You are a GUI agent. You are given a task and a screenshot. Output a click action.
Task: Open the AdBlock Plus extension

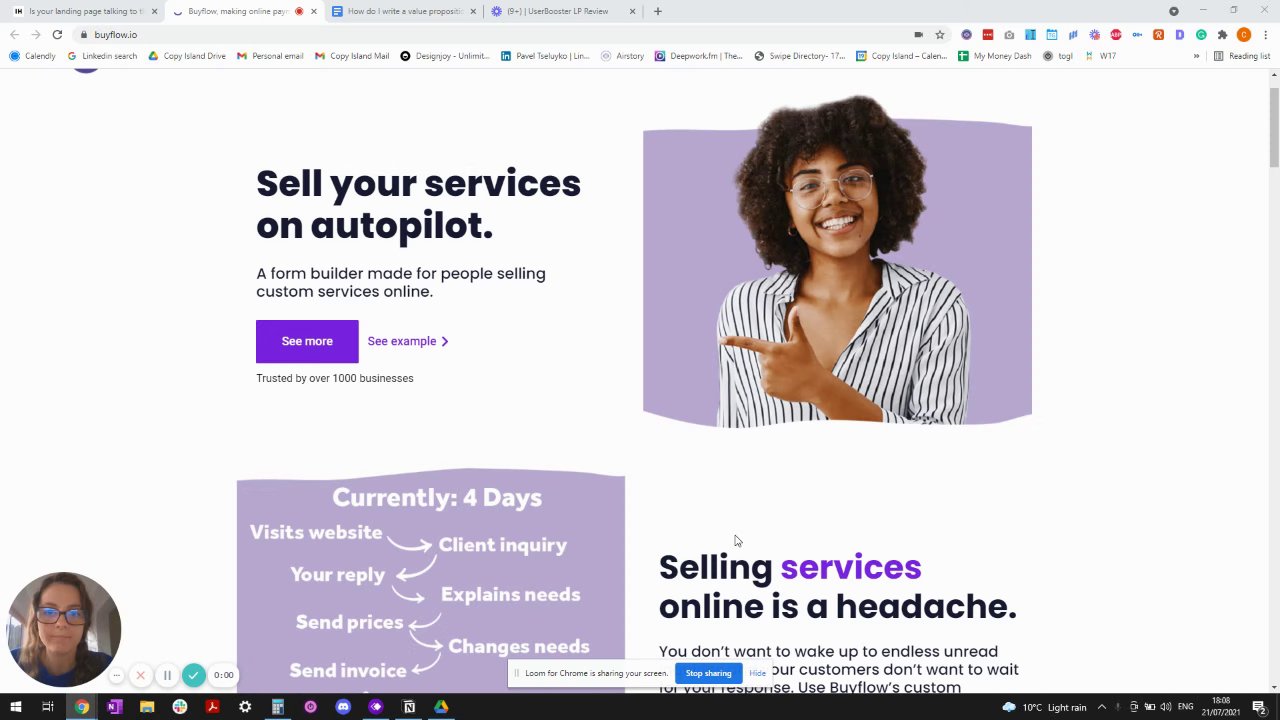pyautogui.click(x=1116, y=35)
